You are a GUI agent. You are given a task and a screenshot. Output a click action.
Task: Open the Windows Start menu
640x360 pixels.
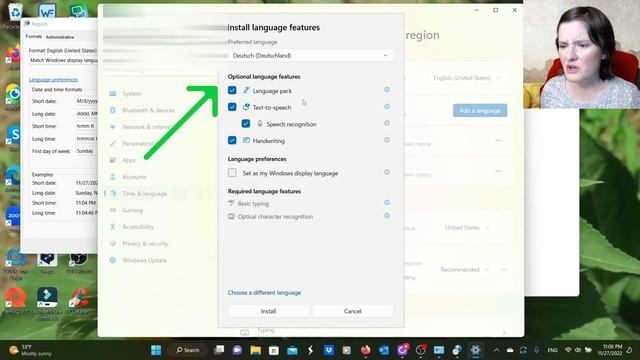156,350
